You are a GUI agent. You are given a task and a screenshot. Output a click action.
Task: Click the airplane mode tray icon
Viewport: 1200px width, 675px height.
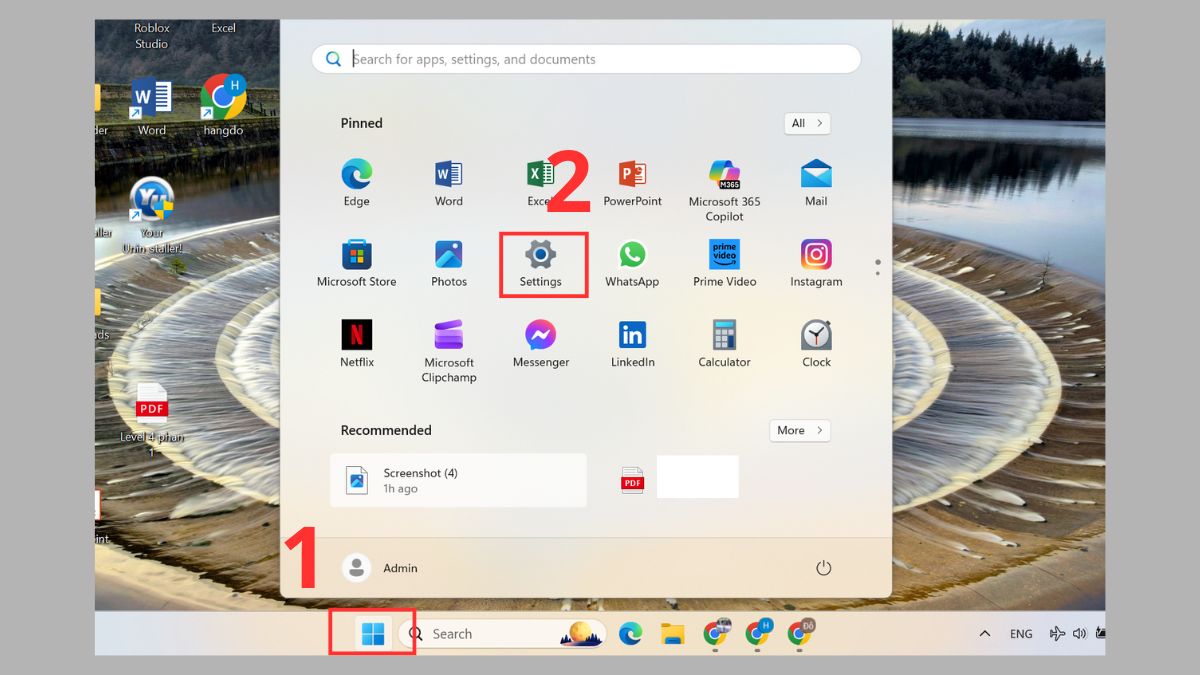[x=1057, y=633]
